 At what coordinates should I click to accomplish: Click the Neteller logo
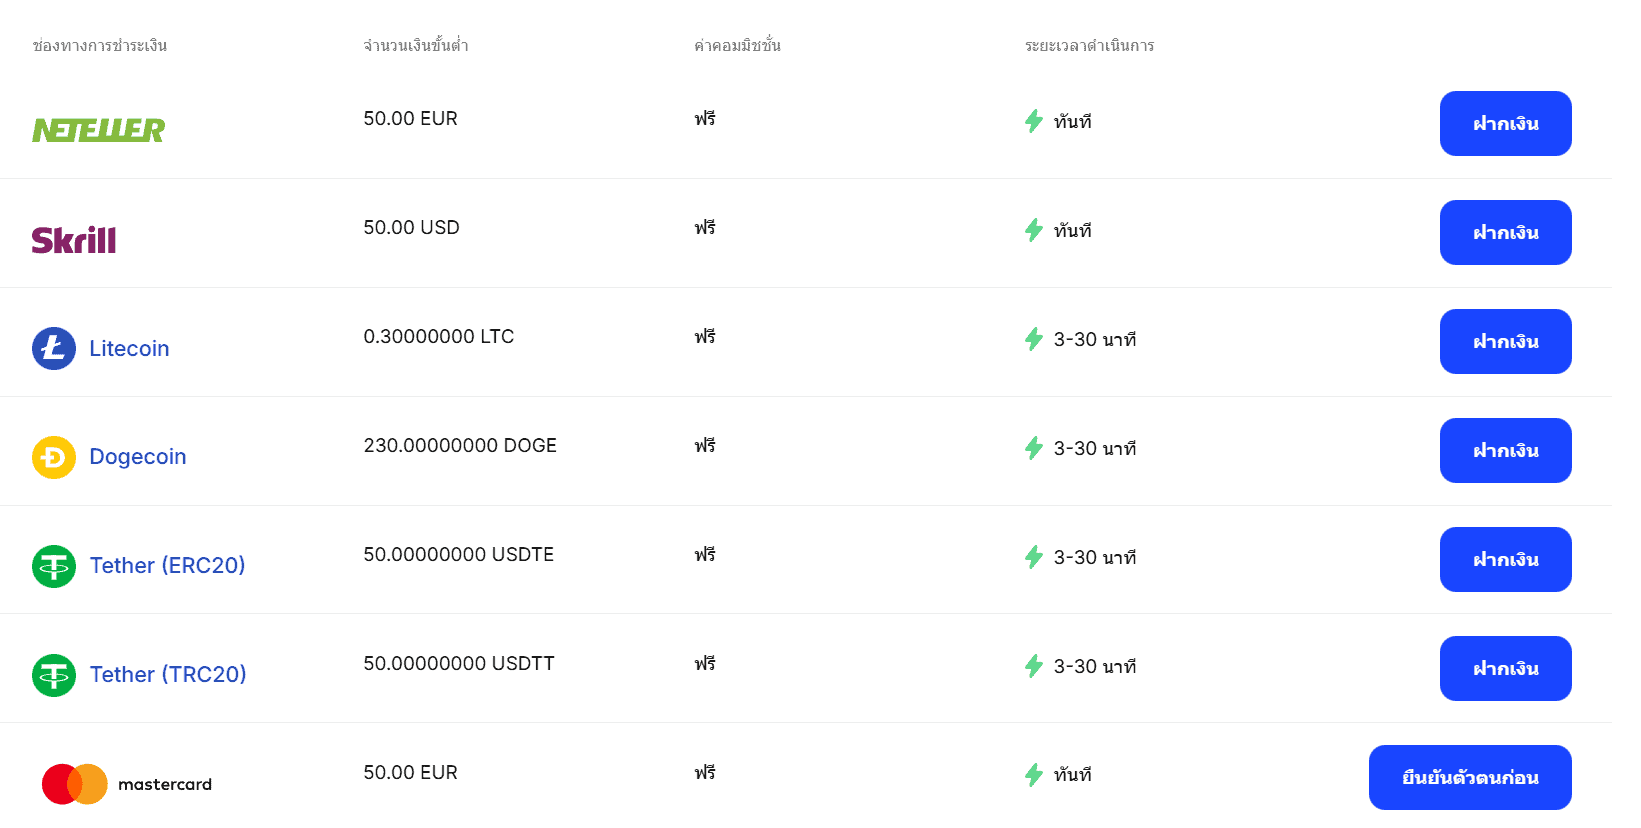(98, 130)
